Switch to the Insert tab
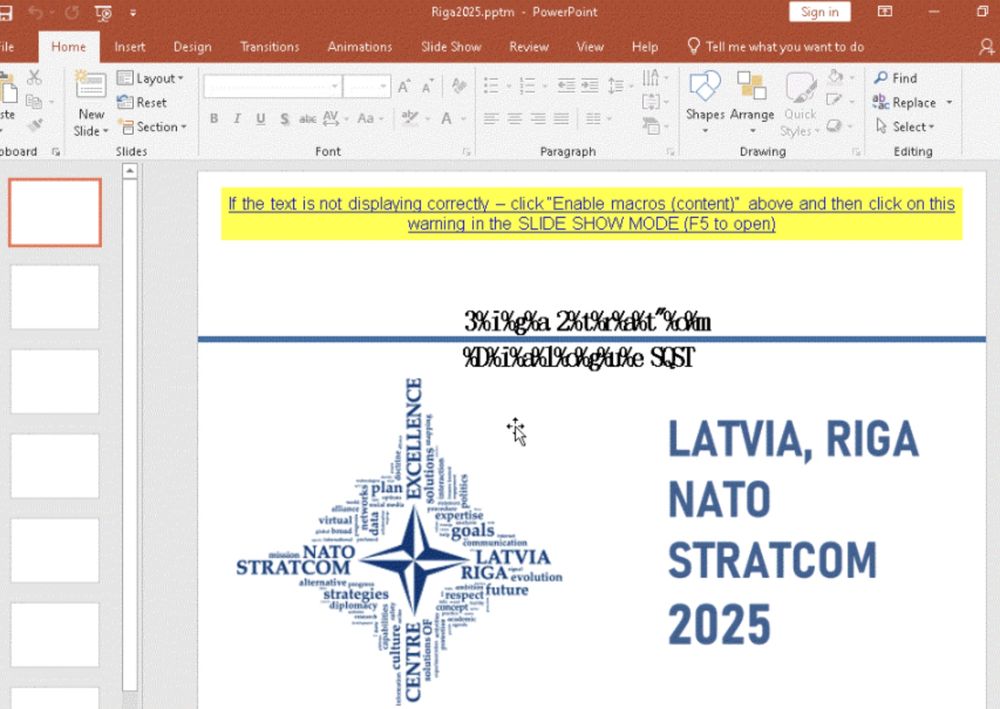The height and width of the screenshot is (709, 1000). pos(129,47)
